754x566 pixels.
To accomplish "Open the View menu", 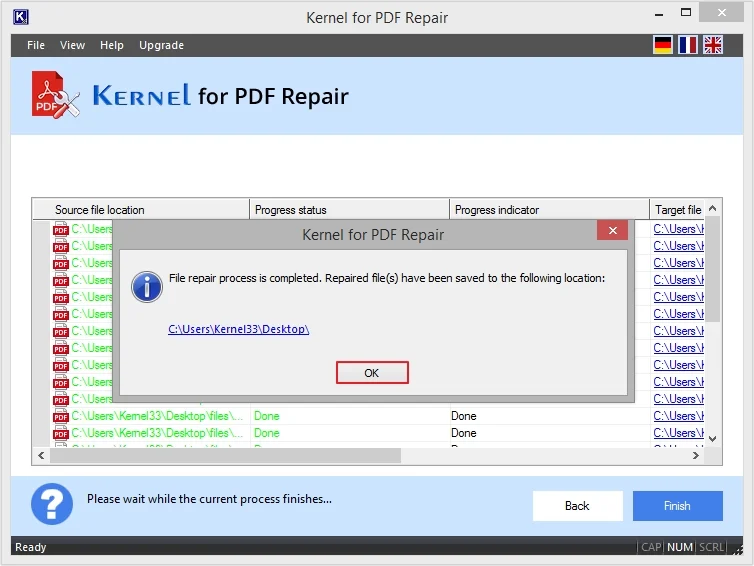I will [73, 45].
